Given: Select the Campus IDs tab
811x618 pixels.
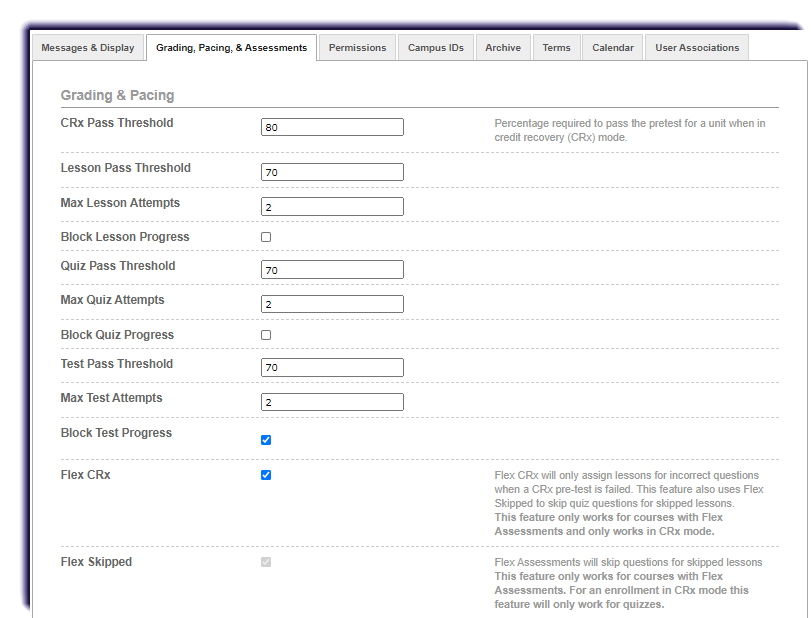Looking at the screenshot, I should [x=435, y=47].
